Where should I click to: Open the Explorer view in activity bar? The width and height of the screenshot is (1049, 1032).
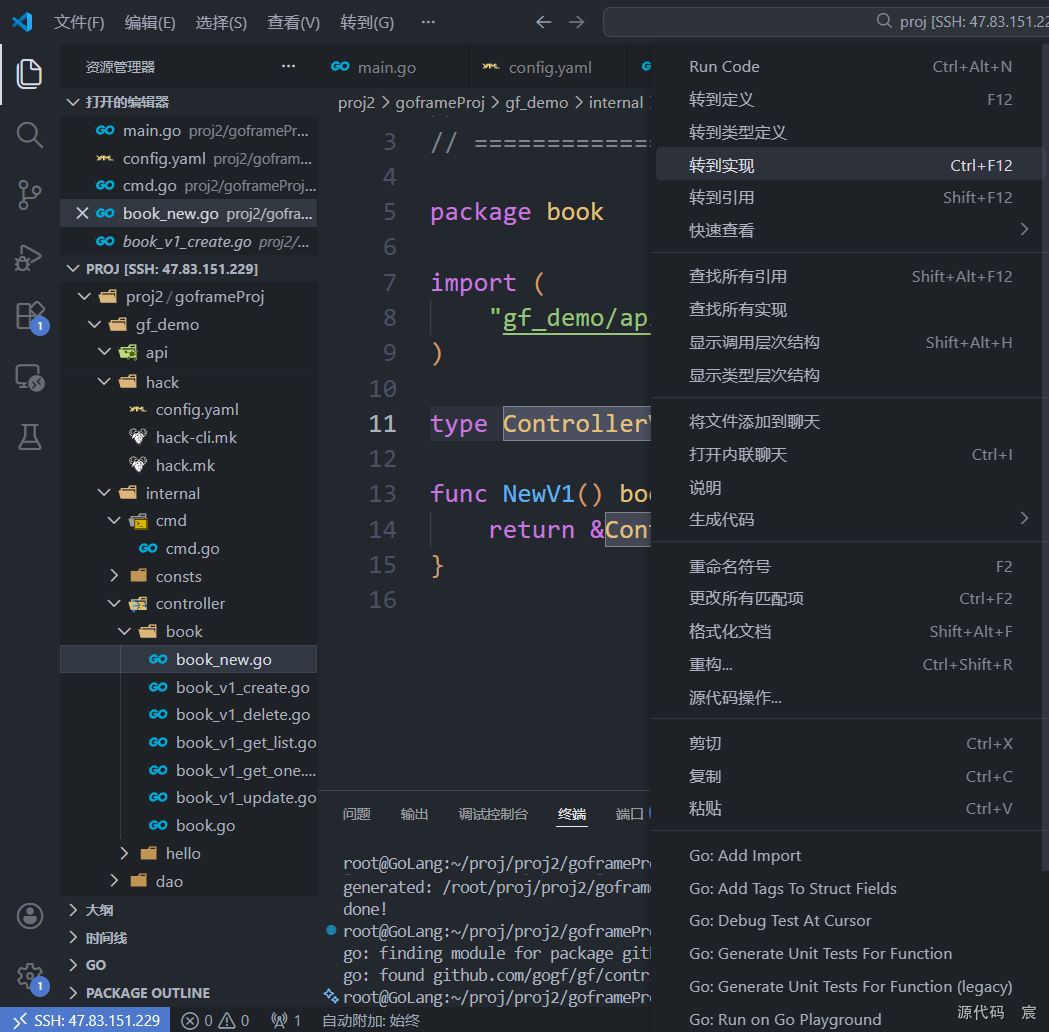click(29, 74)
